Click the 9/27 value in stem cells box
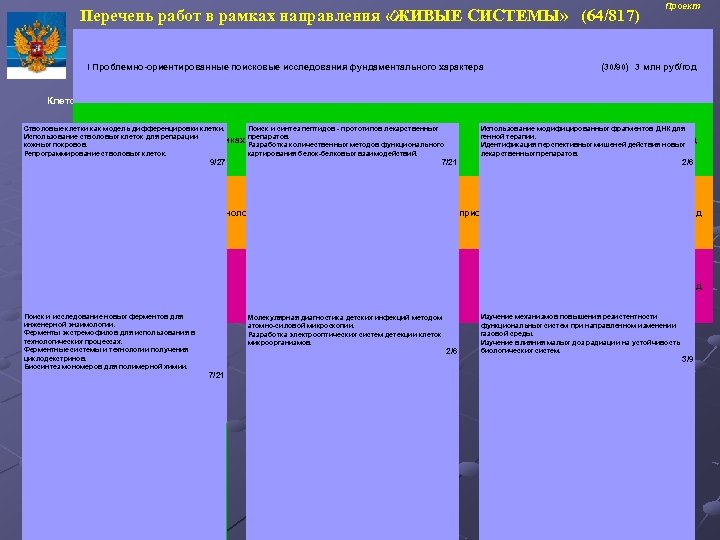This screenshot has width=720, height=540. click(x=217, y=162)
